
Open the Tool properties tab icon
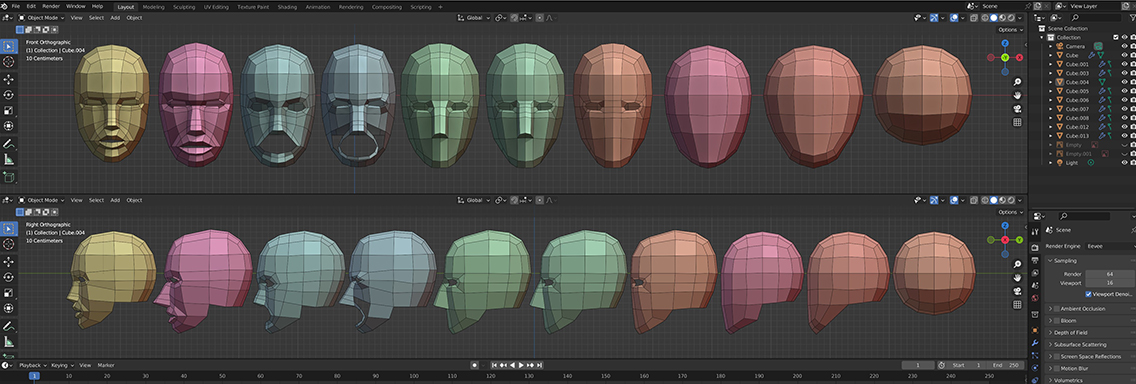click(1035, 231)
